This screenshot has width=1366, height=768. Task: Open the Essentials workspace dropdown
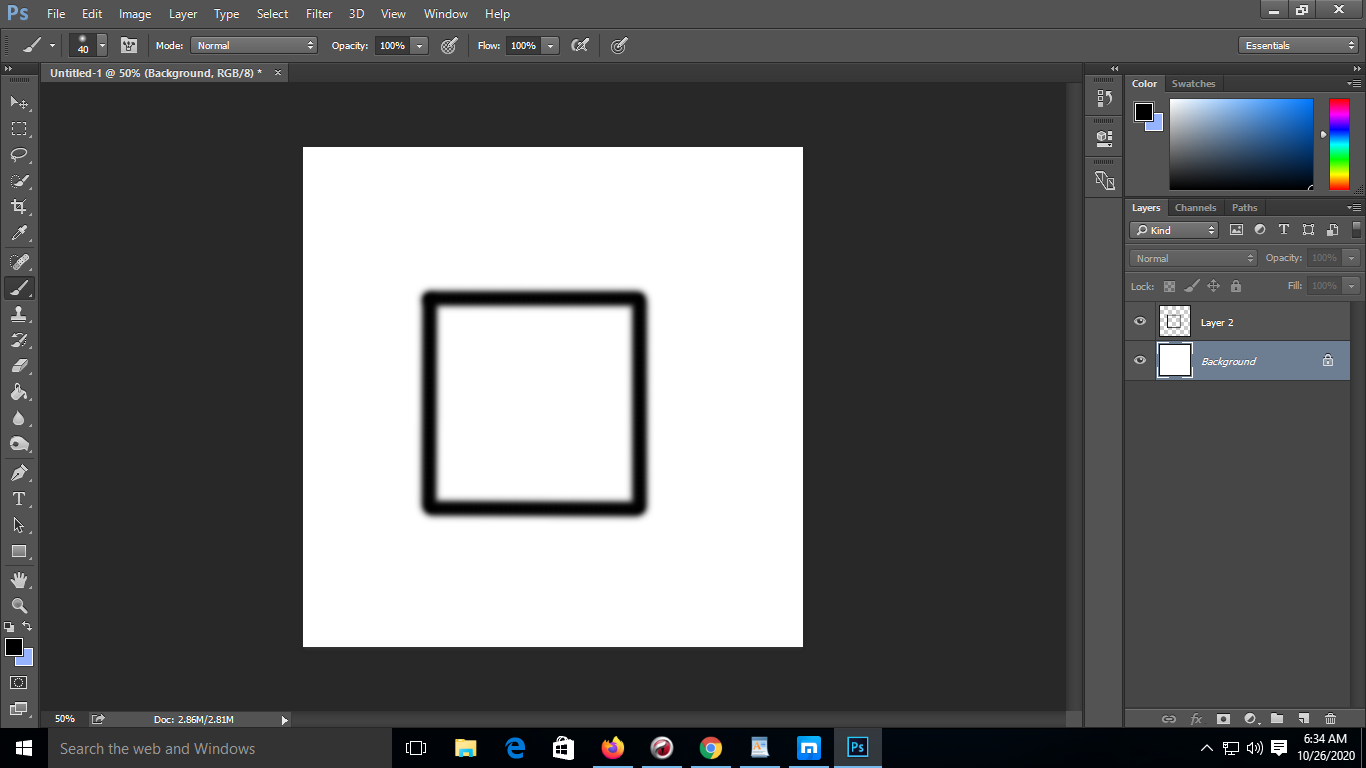pyautogui.click(x=1298, y=45)
